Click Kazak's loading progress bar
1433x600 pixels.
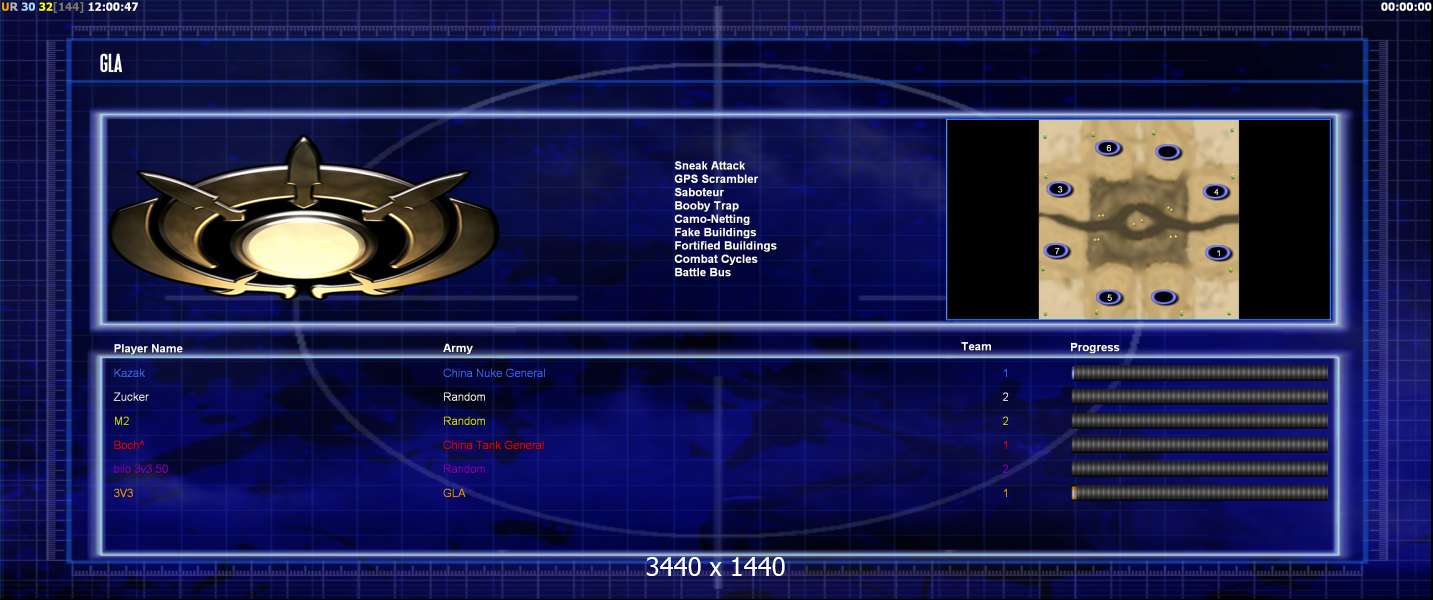point(1200,373)
